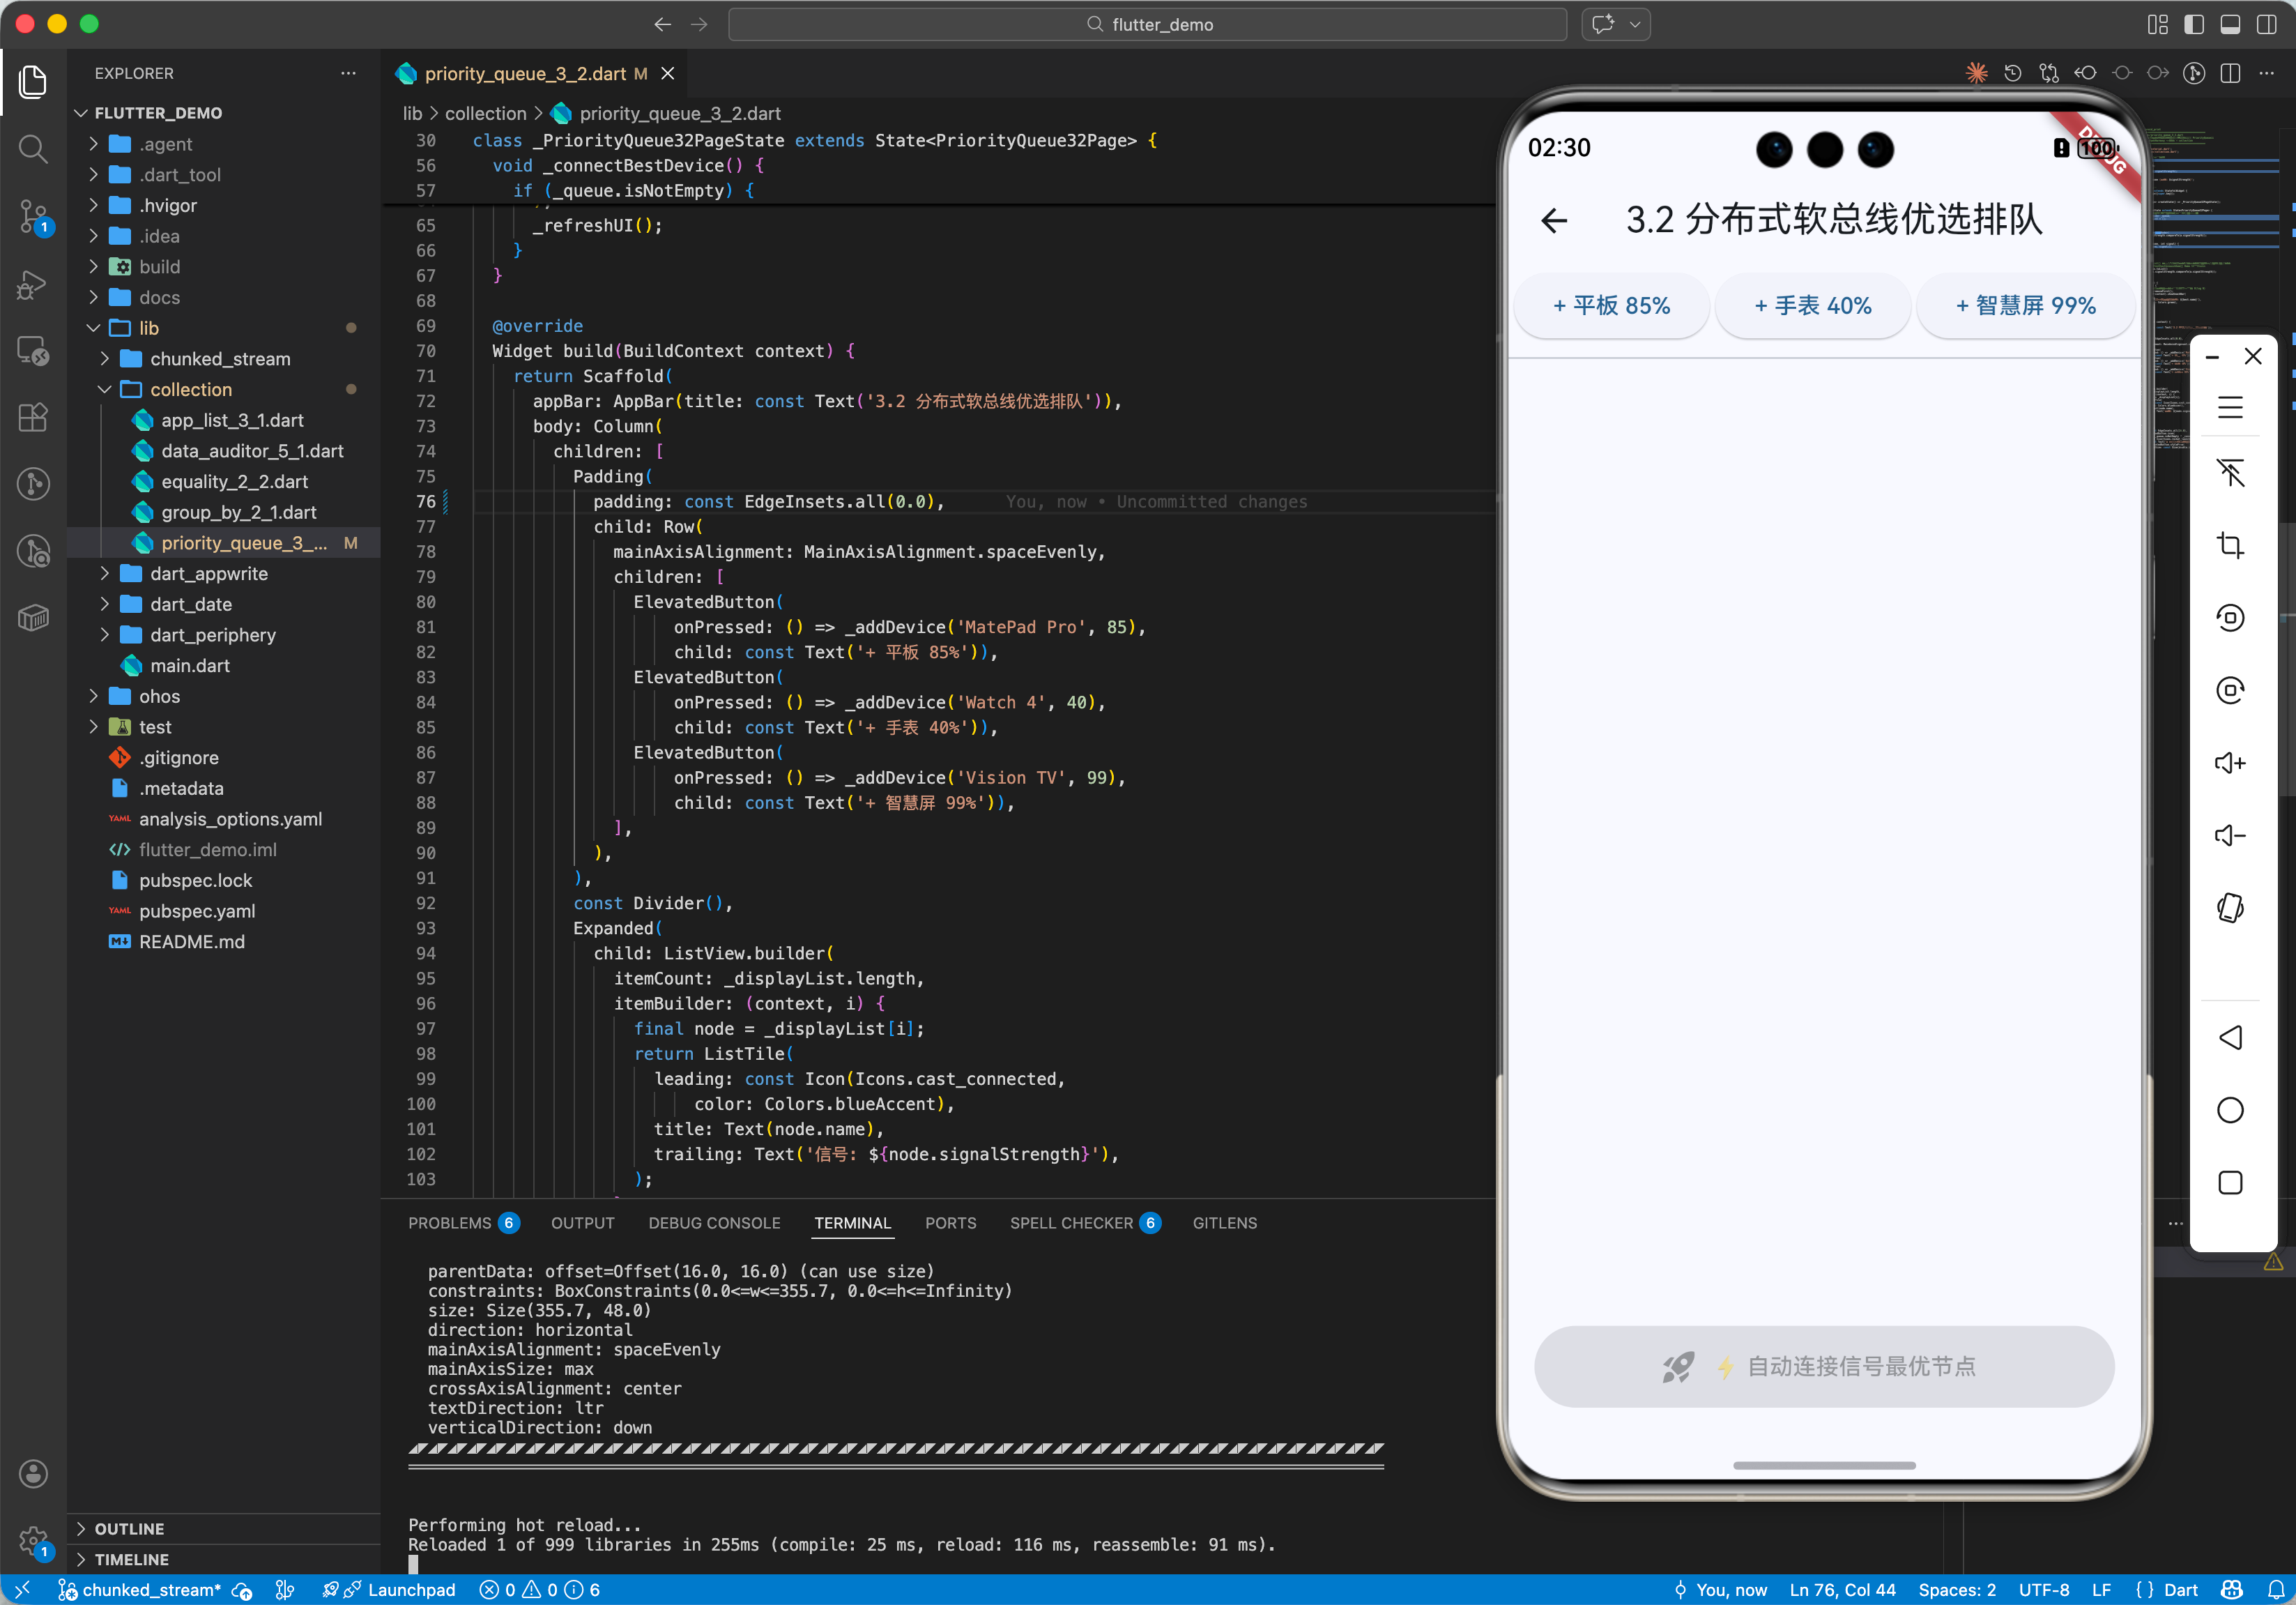Toggle the secondary side bar layout button
The width and height of the screenshot is (2296, 1605).
(x=2266, y=24)
